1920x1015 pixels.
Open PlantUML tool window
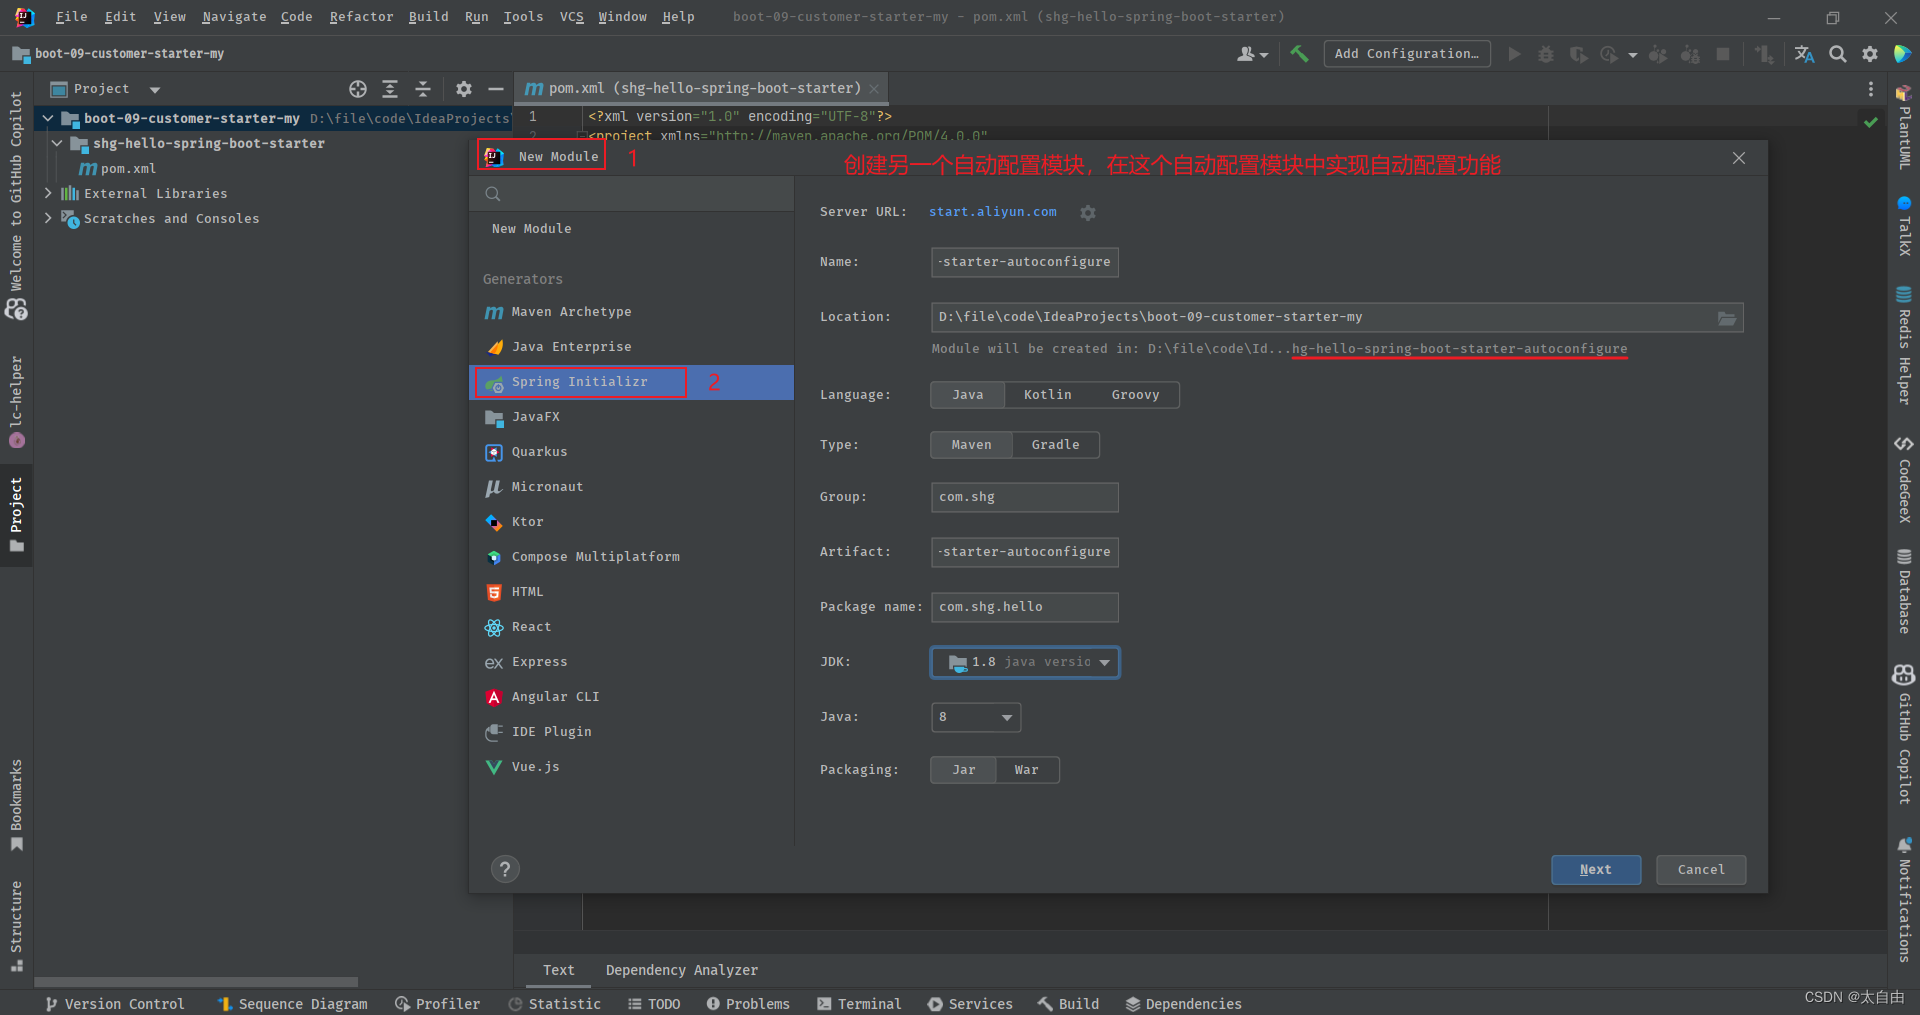point(1904,128)
